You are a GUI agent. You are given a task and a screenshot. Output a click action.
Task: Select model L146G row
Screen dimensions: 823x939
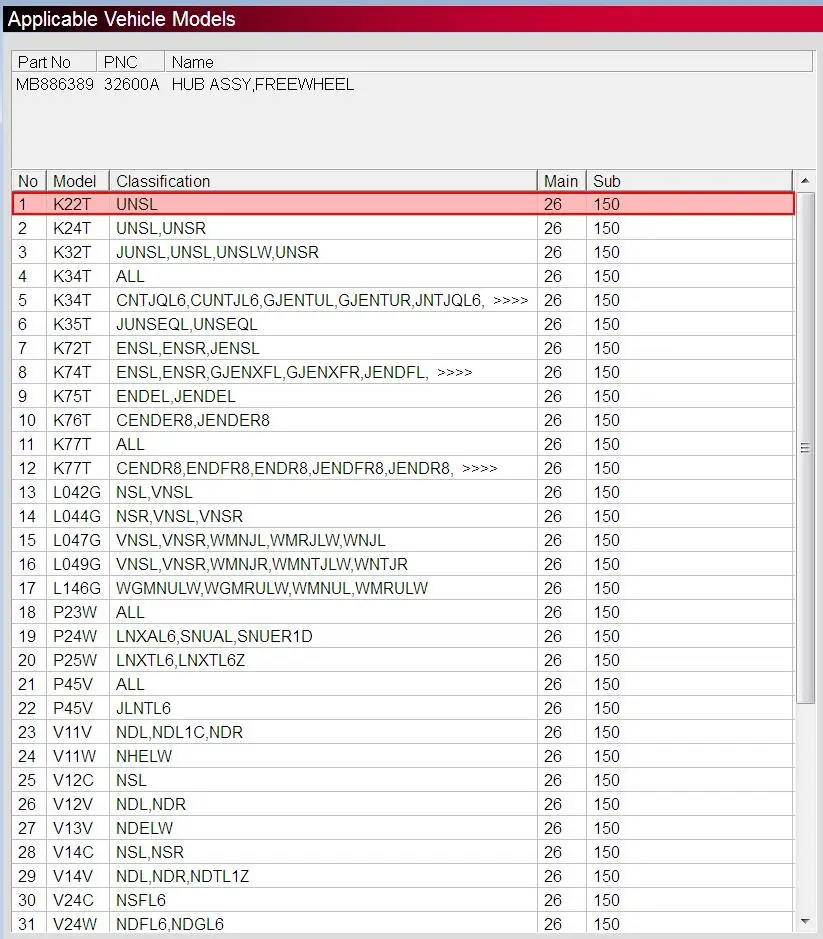[403, 587]
